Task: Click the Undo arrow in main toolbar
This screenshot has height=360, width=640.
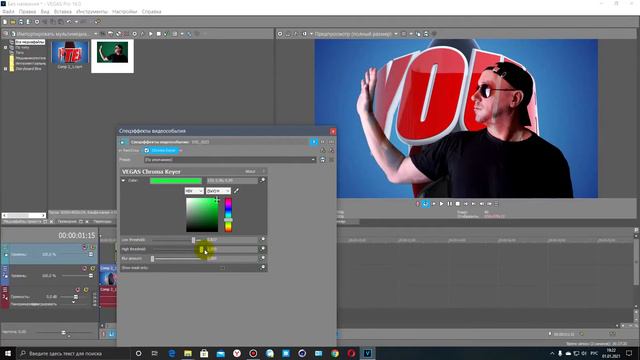Action: [x=69, y=22]
